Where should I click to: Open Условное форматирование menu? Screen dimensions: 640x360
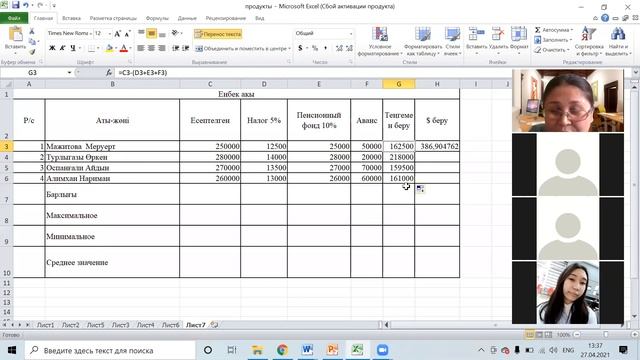pyautogui.click(x=380, y=42)
